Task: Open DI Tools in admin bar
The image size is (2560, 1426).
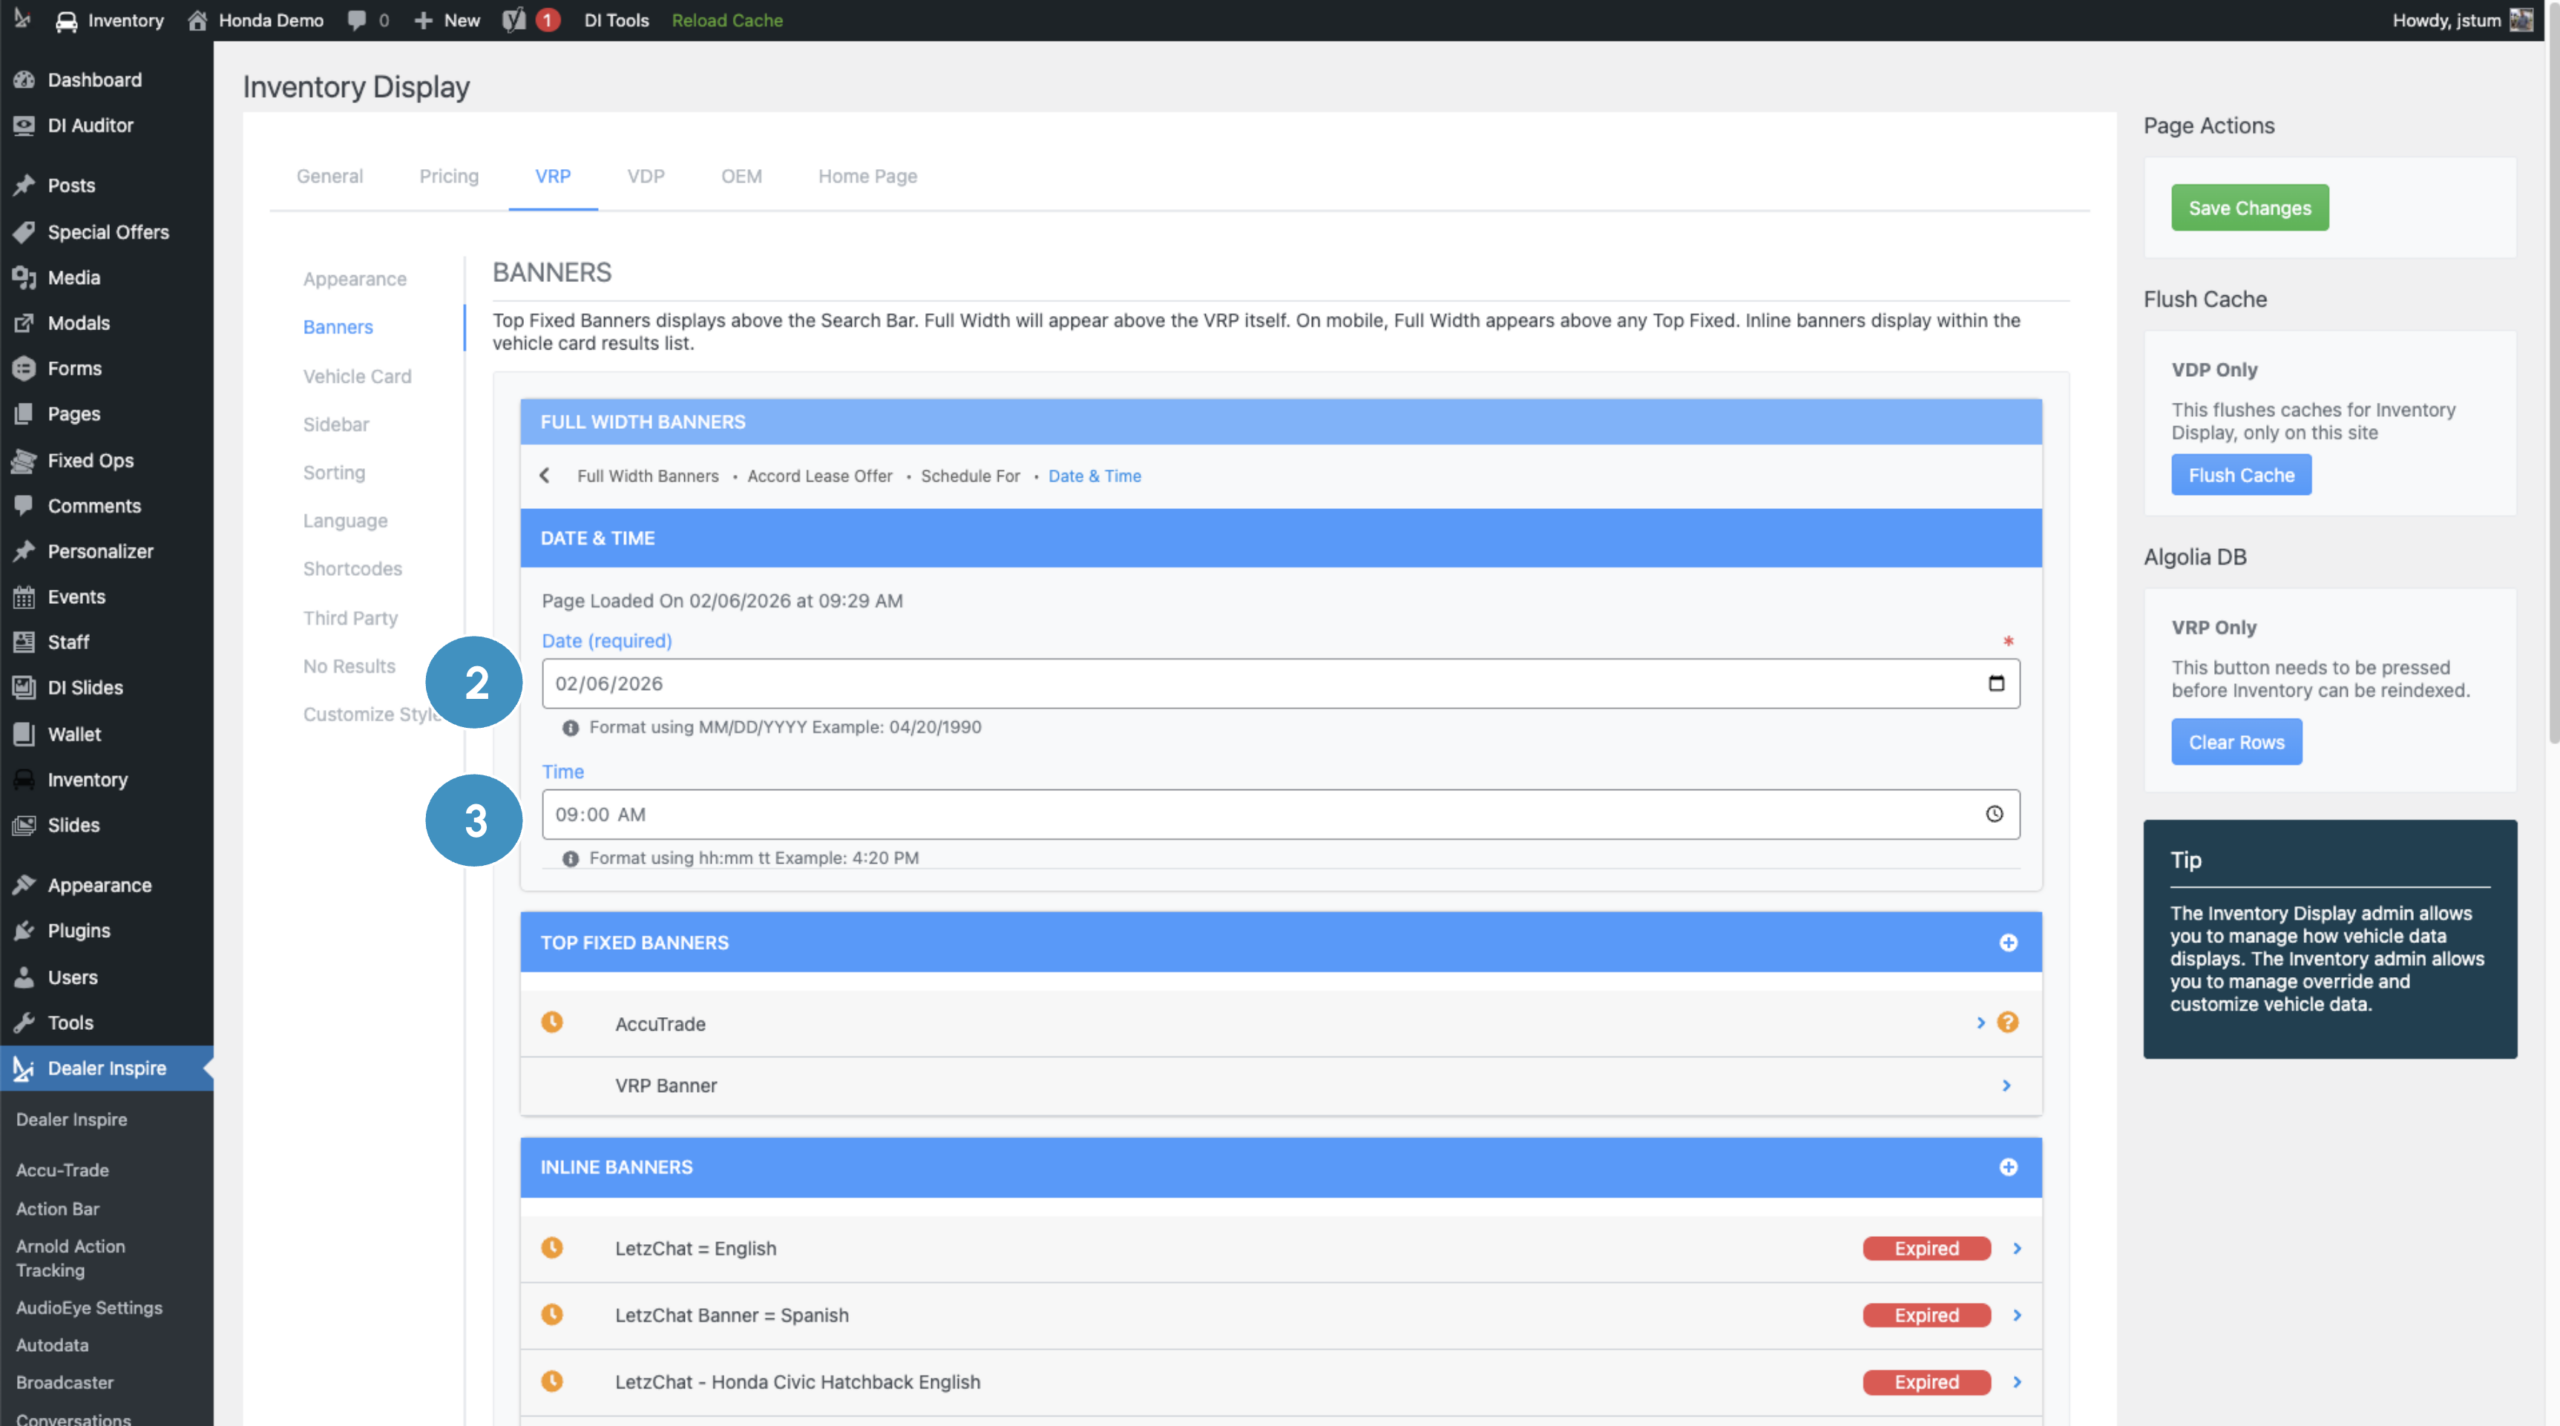Action: point(616,20)
